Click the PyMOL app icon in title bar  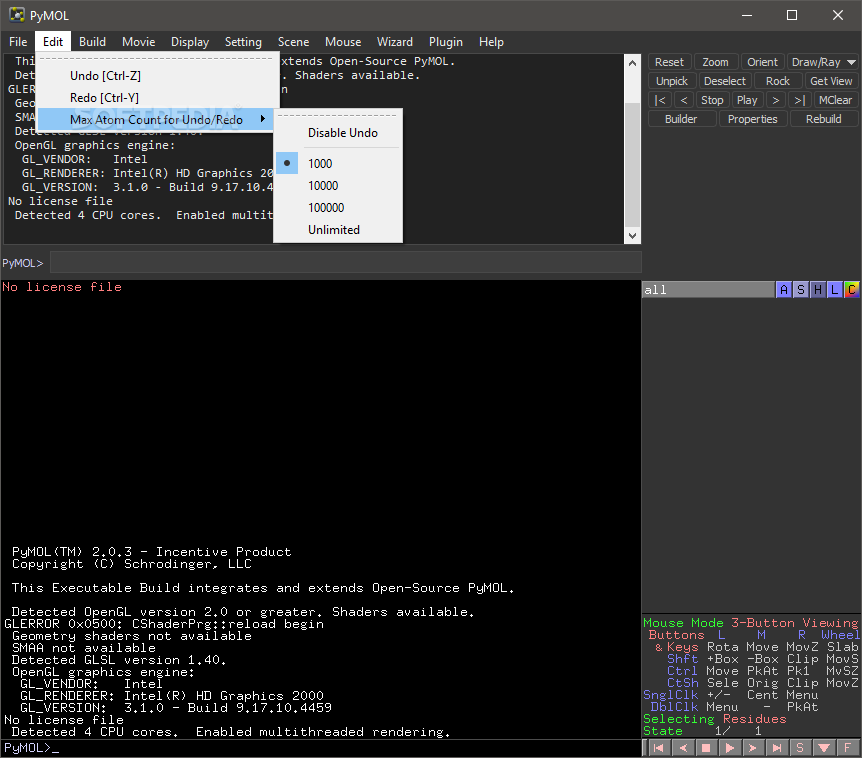[16, 15]
